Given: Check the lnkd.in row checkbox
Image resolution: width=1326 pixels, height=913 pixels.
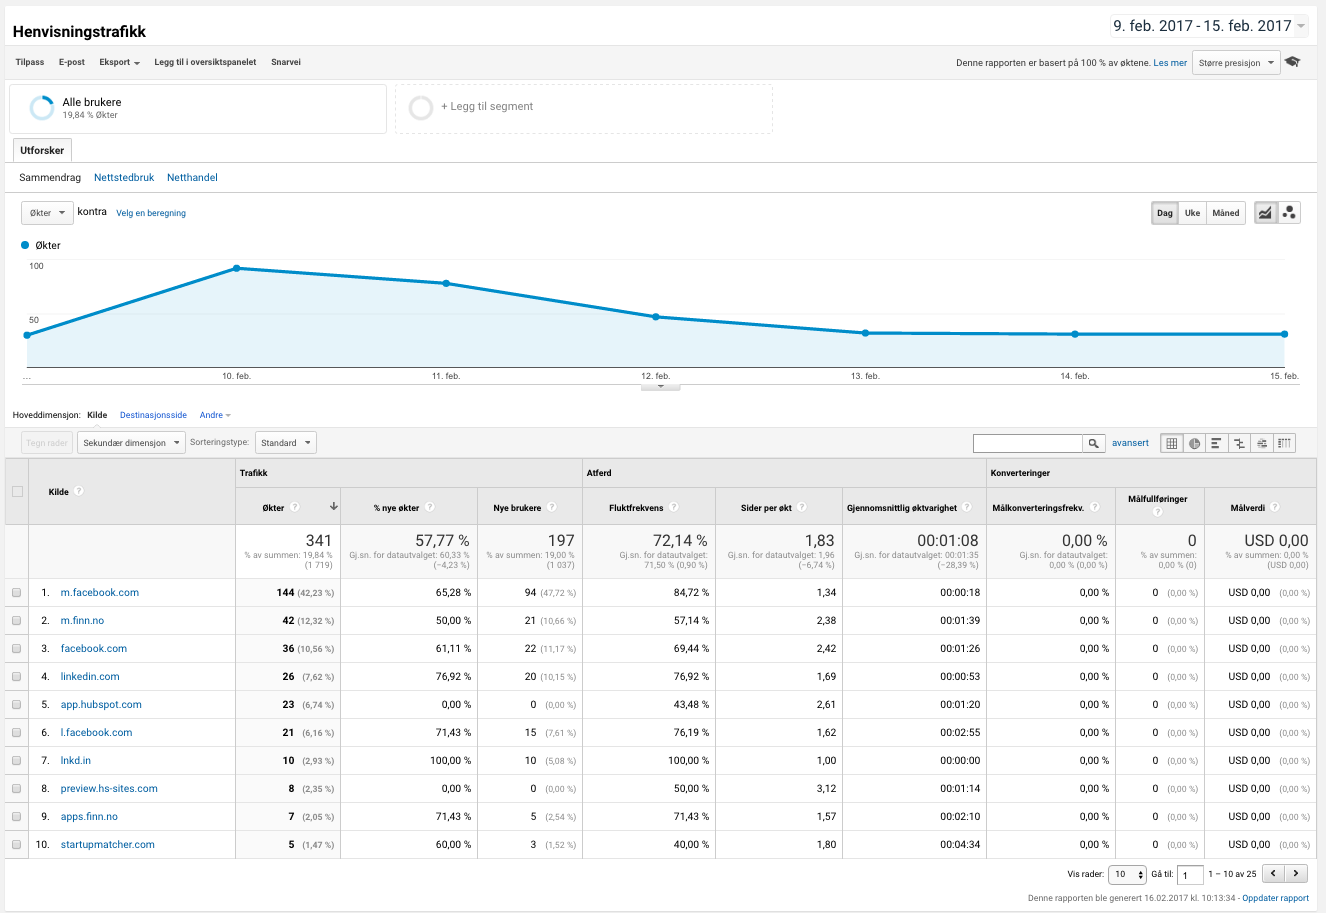Looking at the screenshot, I should (x=17, y=760).
